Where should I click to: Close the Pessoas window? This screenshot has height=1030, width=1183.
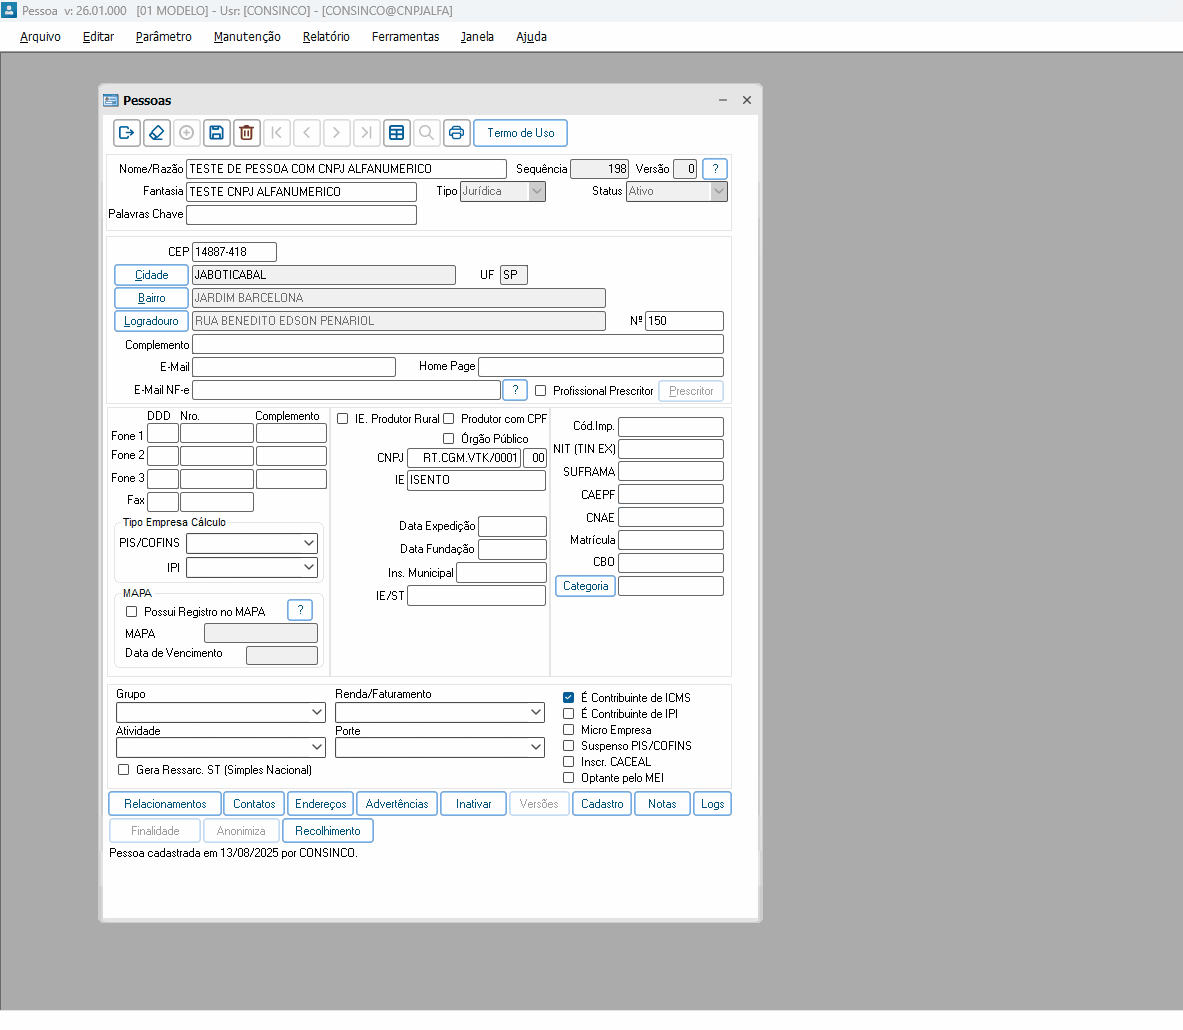click(x=747, y=100)
